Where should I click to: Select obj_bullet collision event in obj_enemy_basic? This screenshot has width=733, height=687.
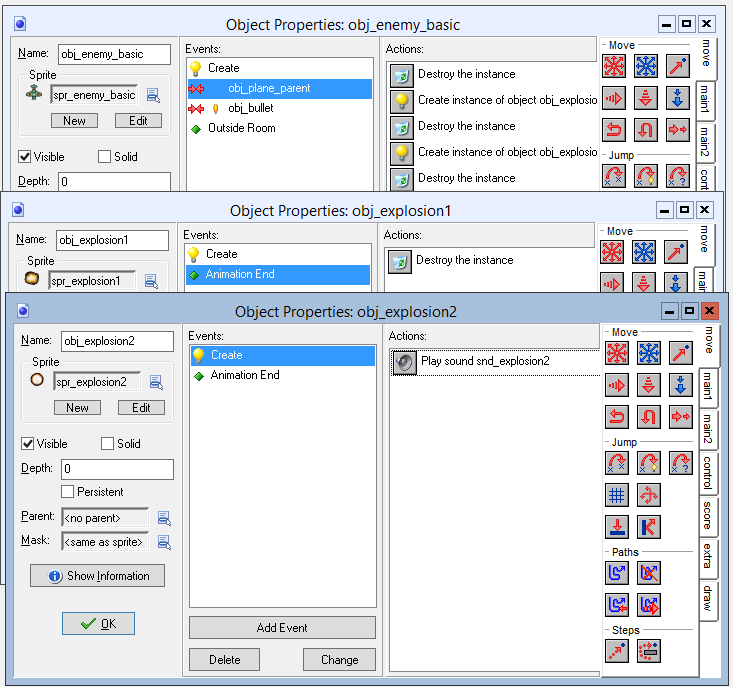click(280, 108)
